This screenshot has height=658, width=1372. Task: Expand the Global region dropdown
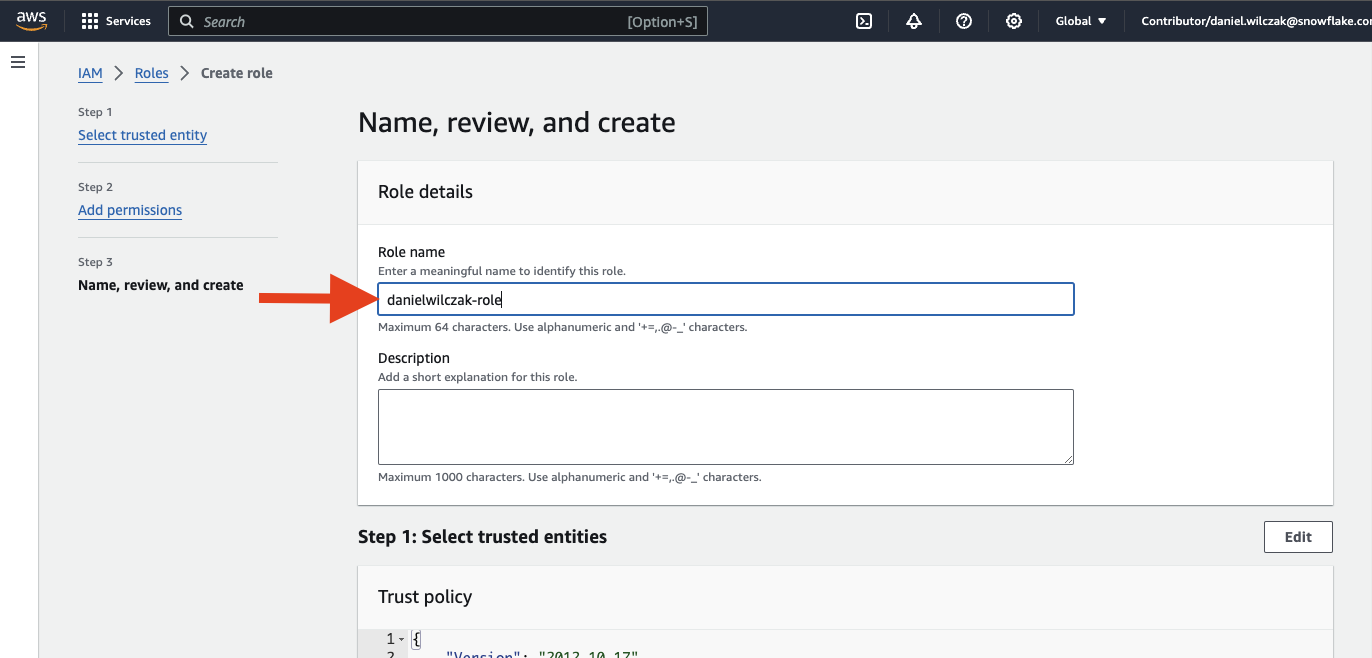(x=1081, y=21)
